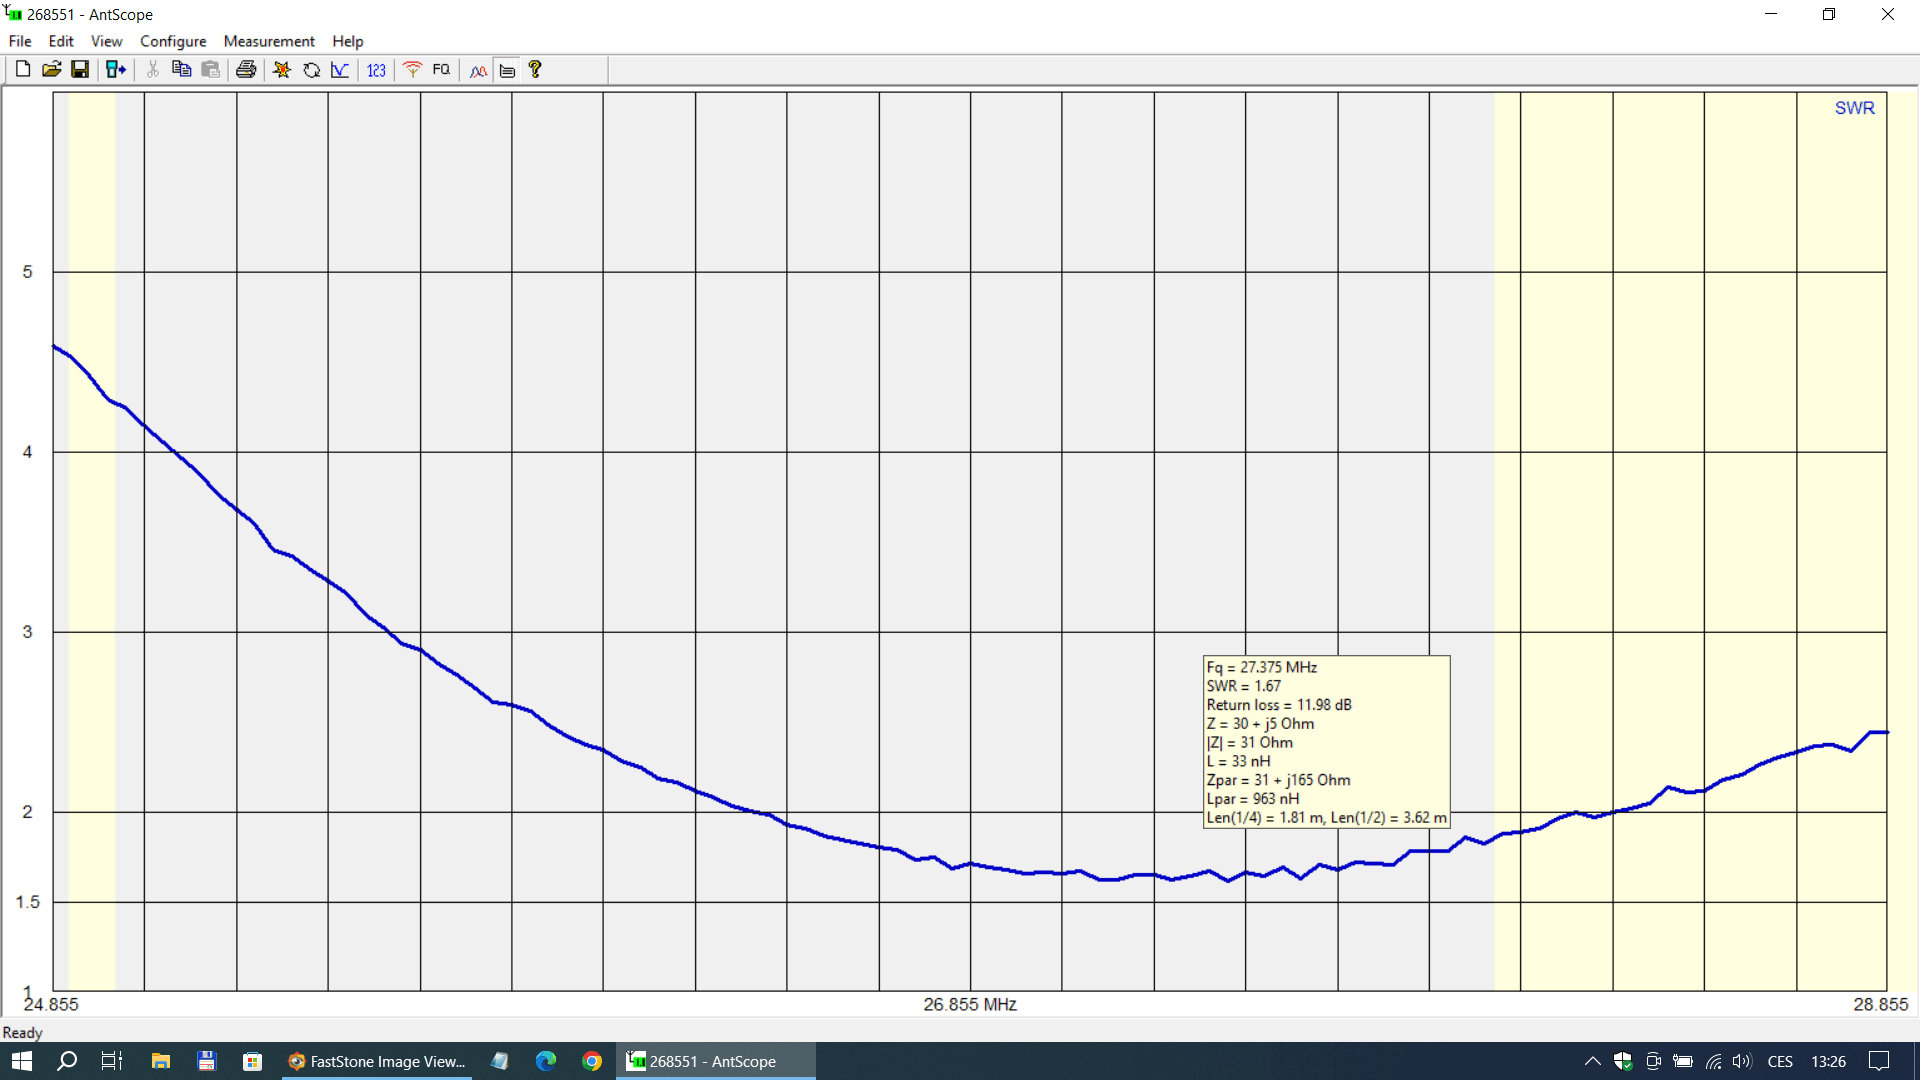Click FastStone Image Viewer taskbar button
This screenshot has width=1920, height=1080.
(376, 1061)
